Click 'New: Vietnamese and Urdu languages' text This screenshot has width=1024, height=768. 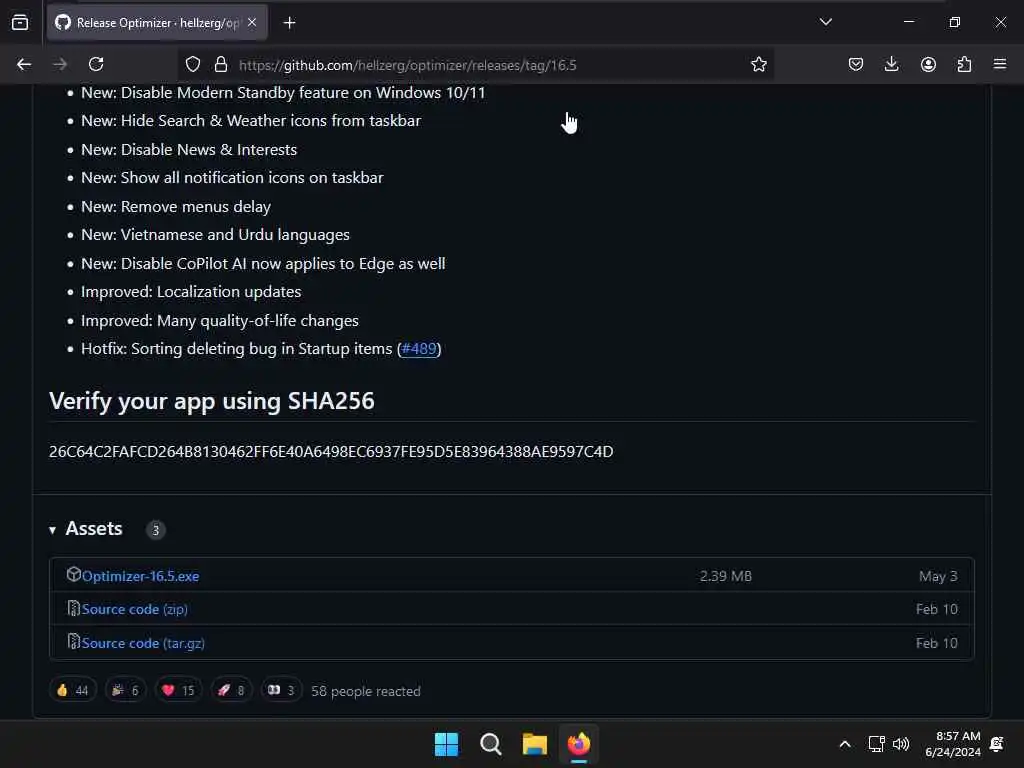click(x=216, y=234)
